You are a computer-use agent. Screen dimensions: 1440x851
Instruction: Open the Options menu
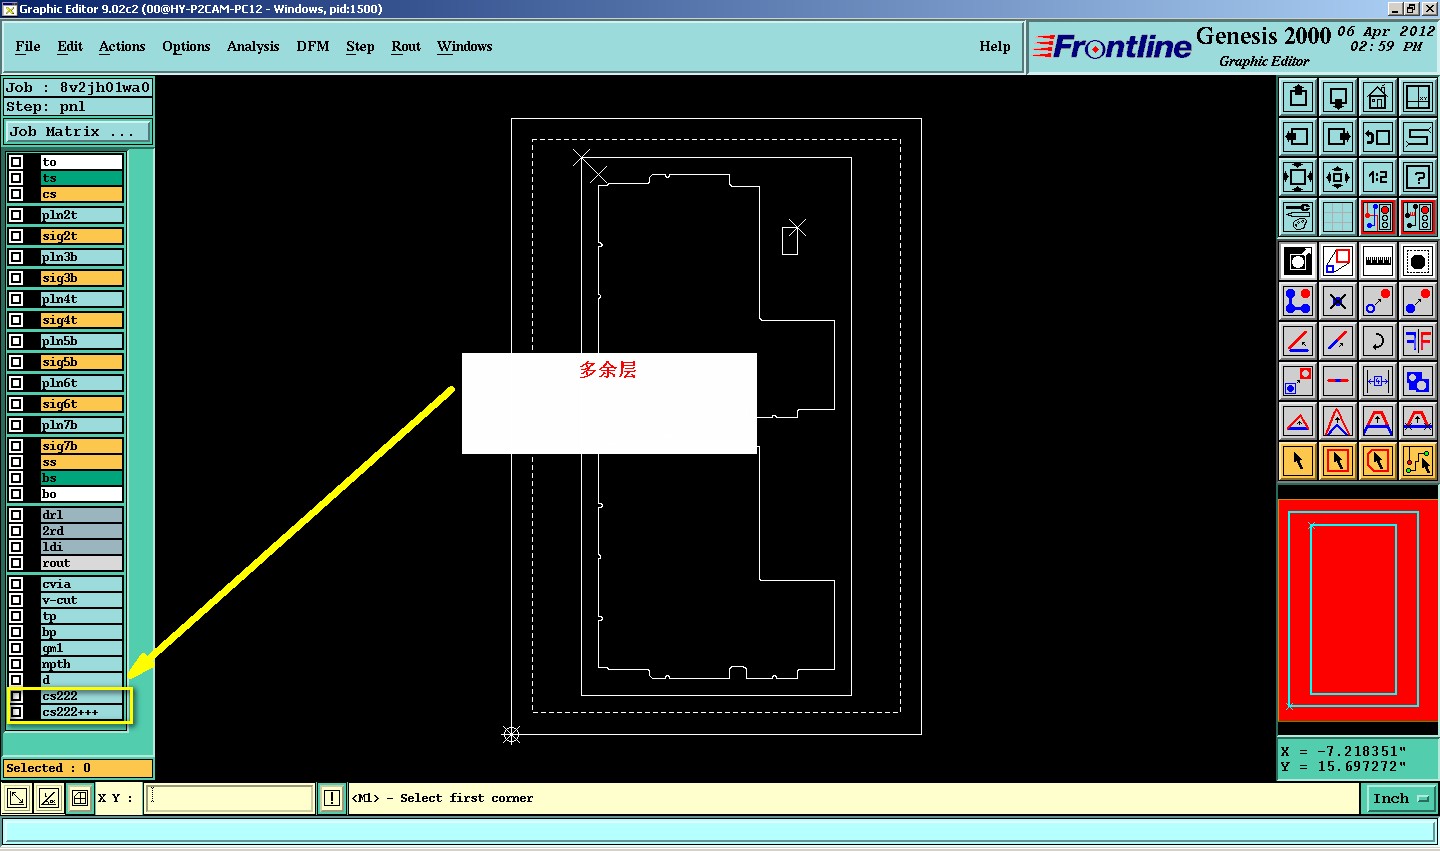pyautogui.click(x=186, y=46)
